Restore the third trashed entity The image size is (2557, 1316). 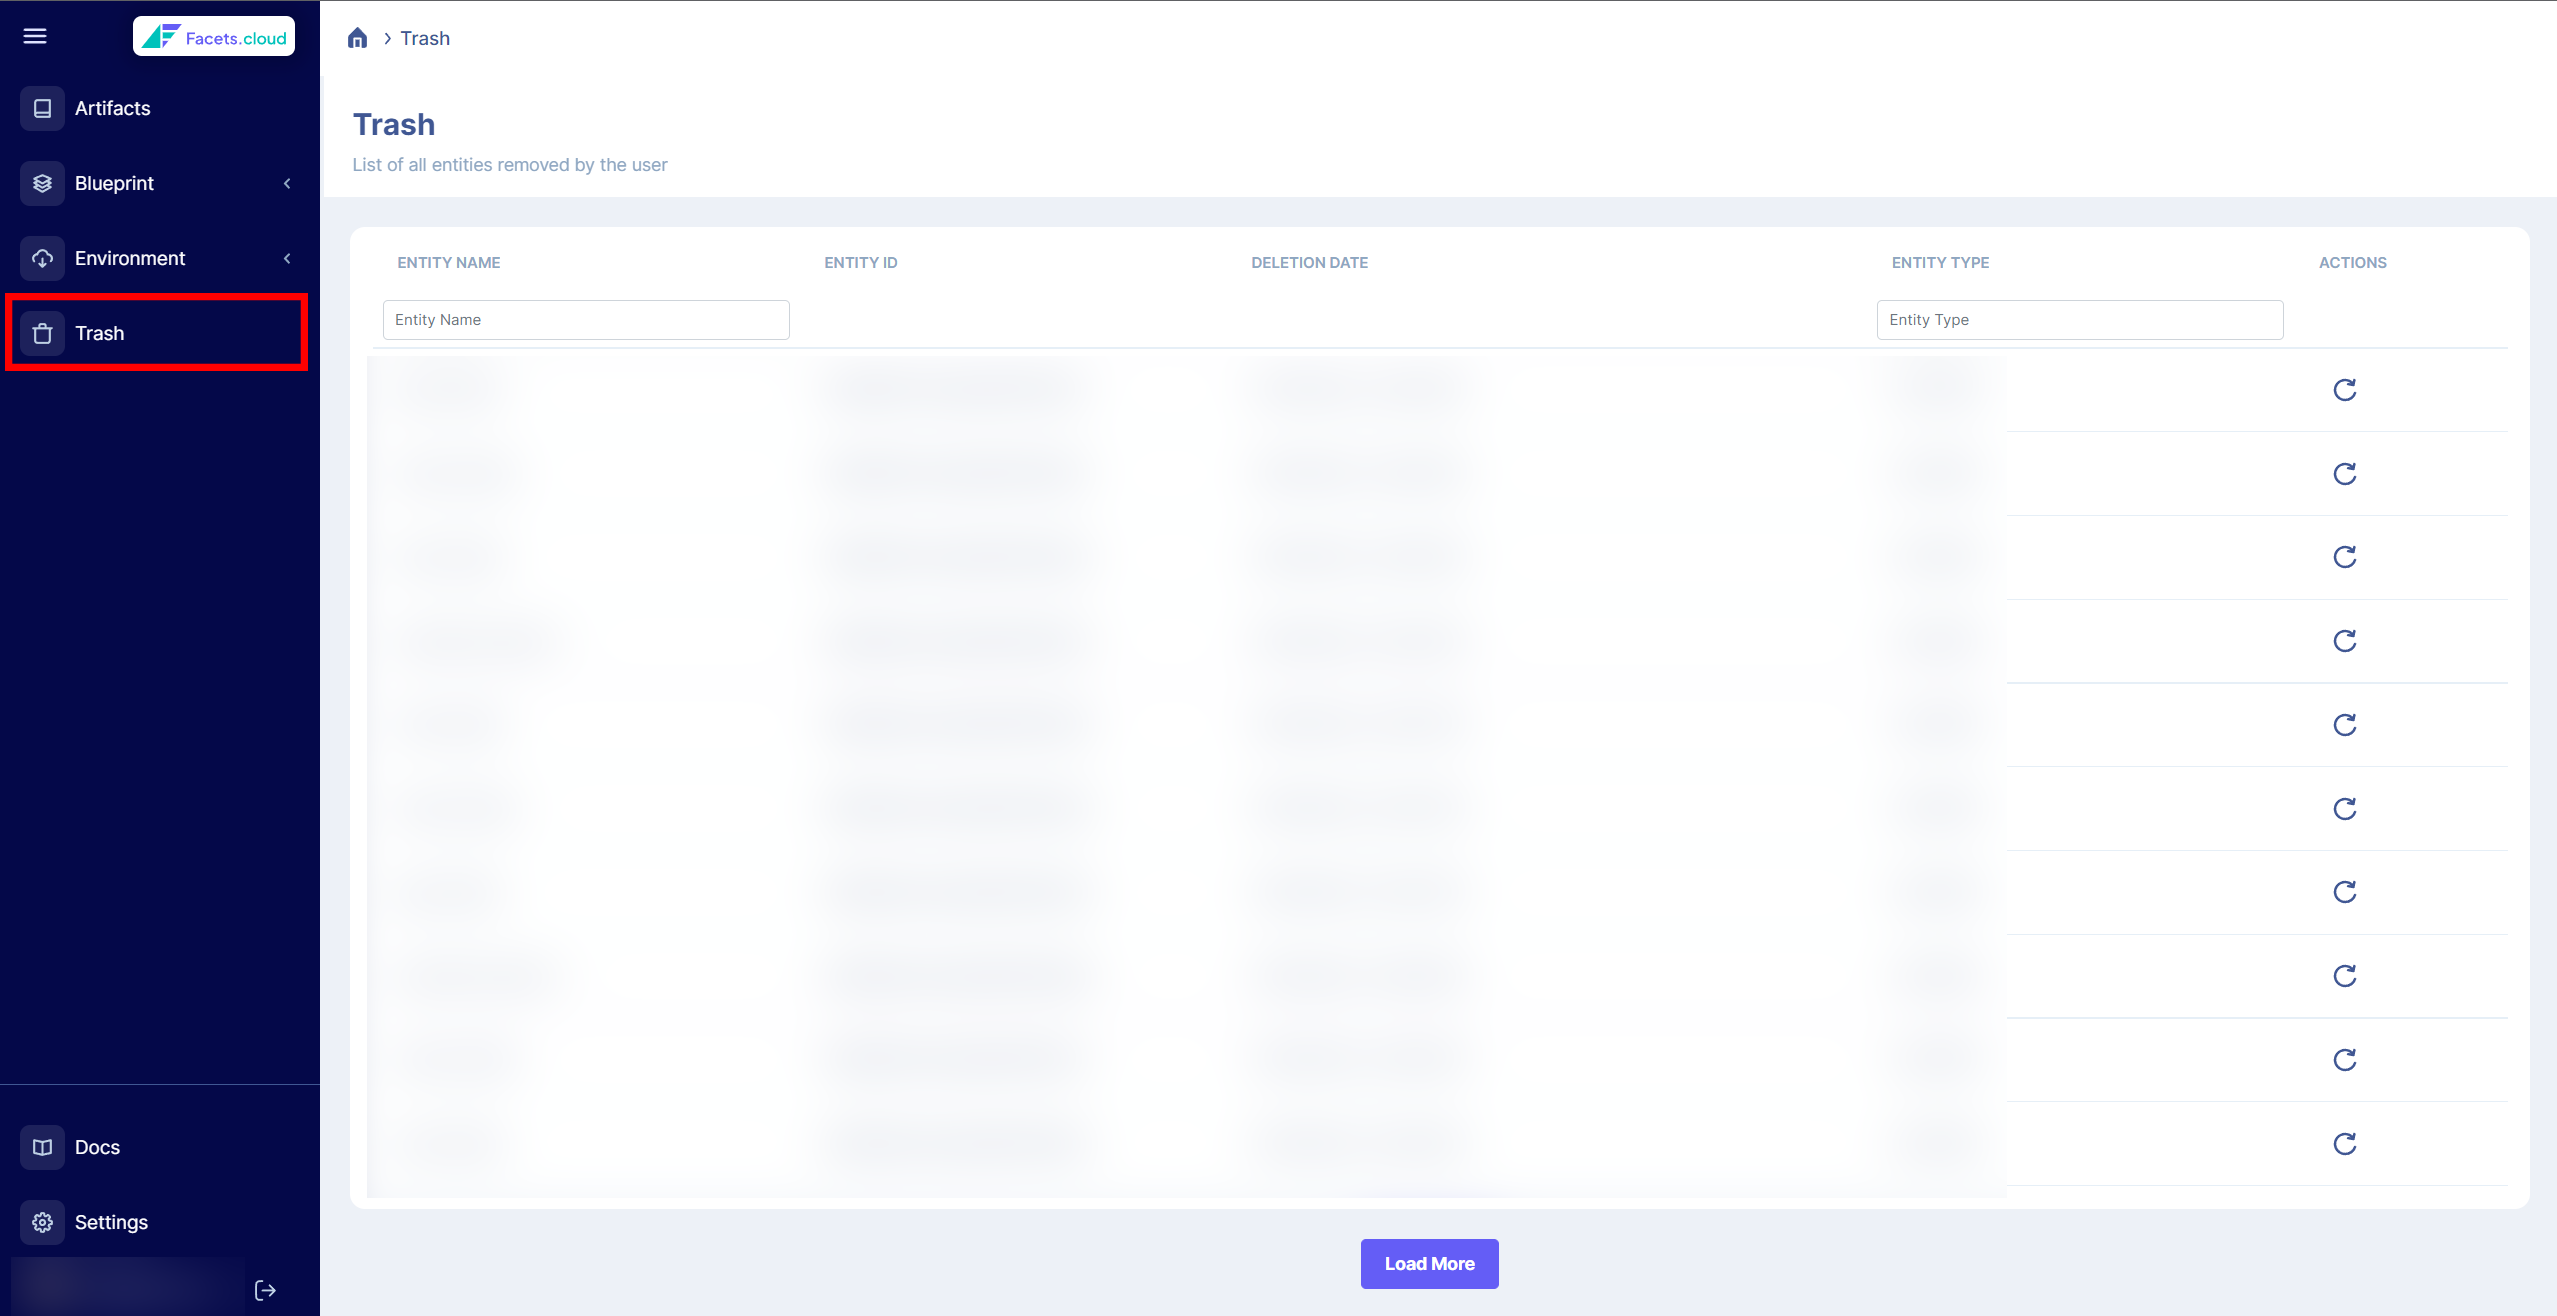coord(2344,557)
